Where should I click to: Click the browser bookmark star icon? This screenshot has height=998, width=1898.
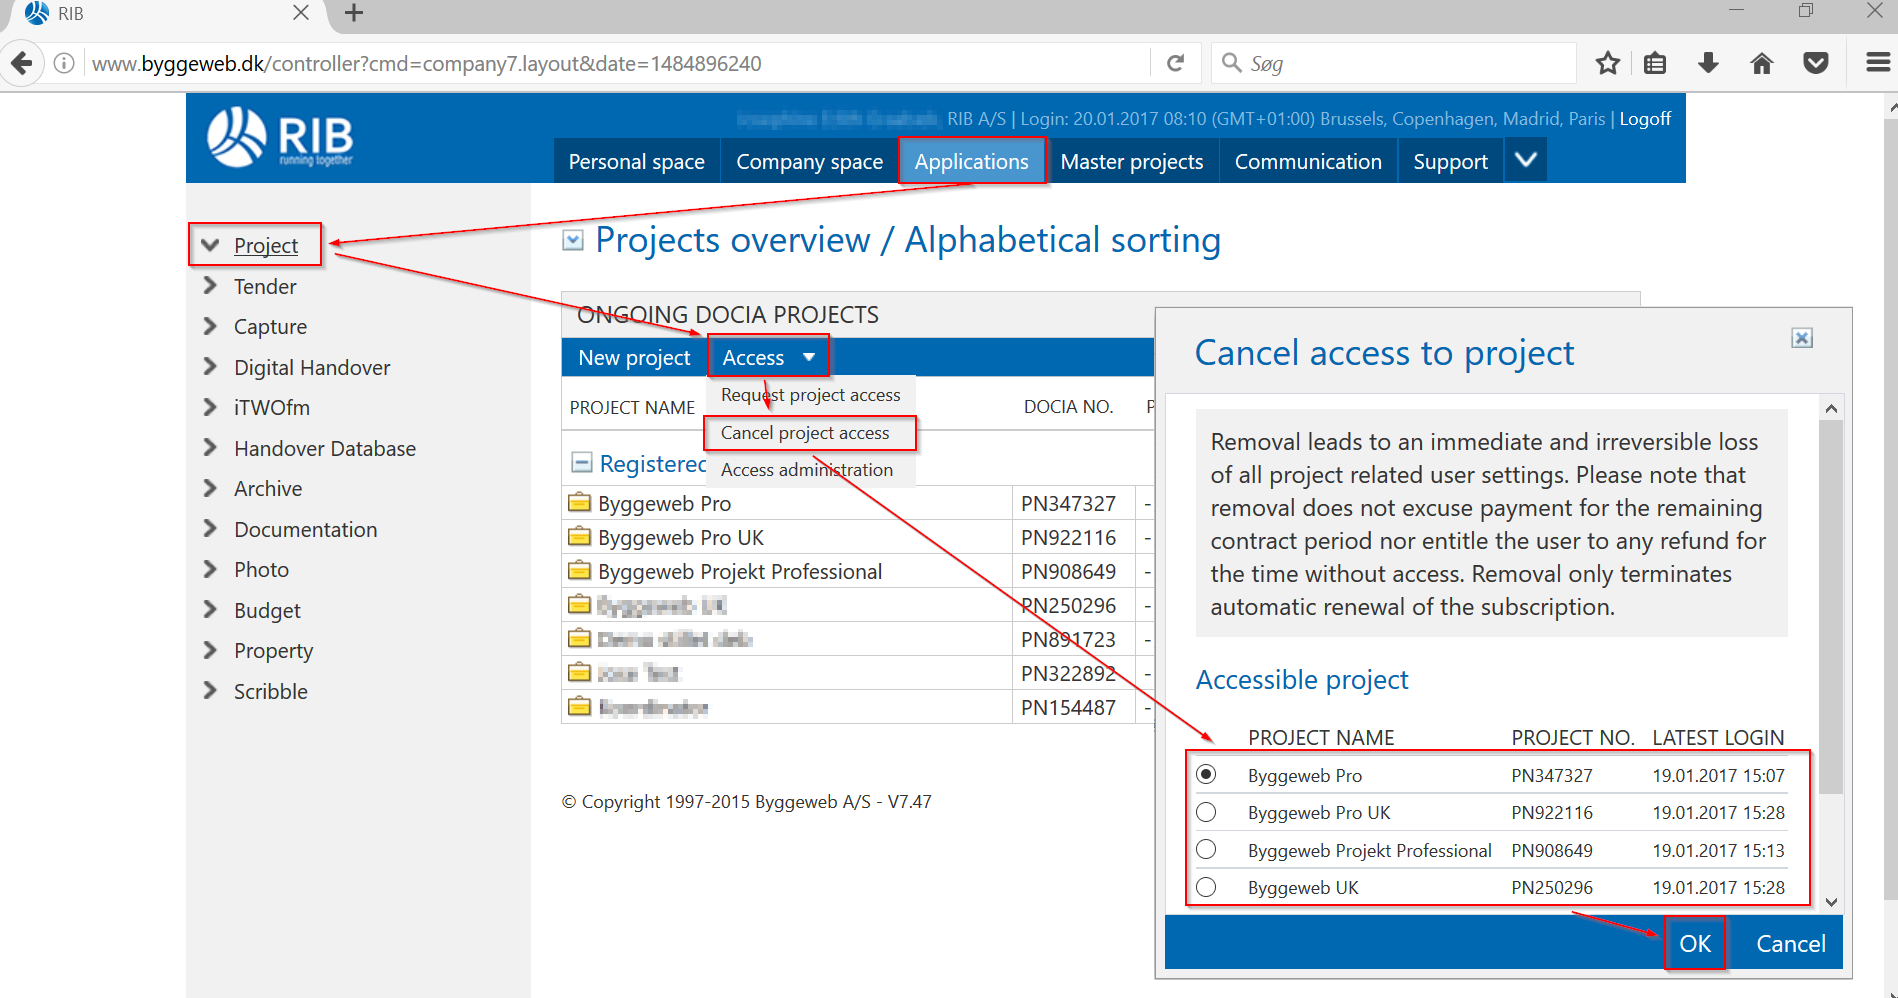pos(1607,64)
